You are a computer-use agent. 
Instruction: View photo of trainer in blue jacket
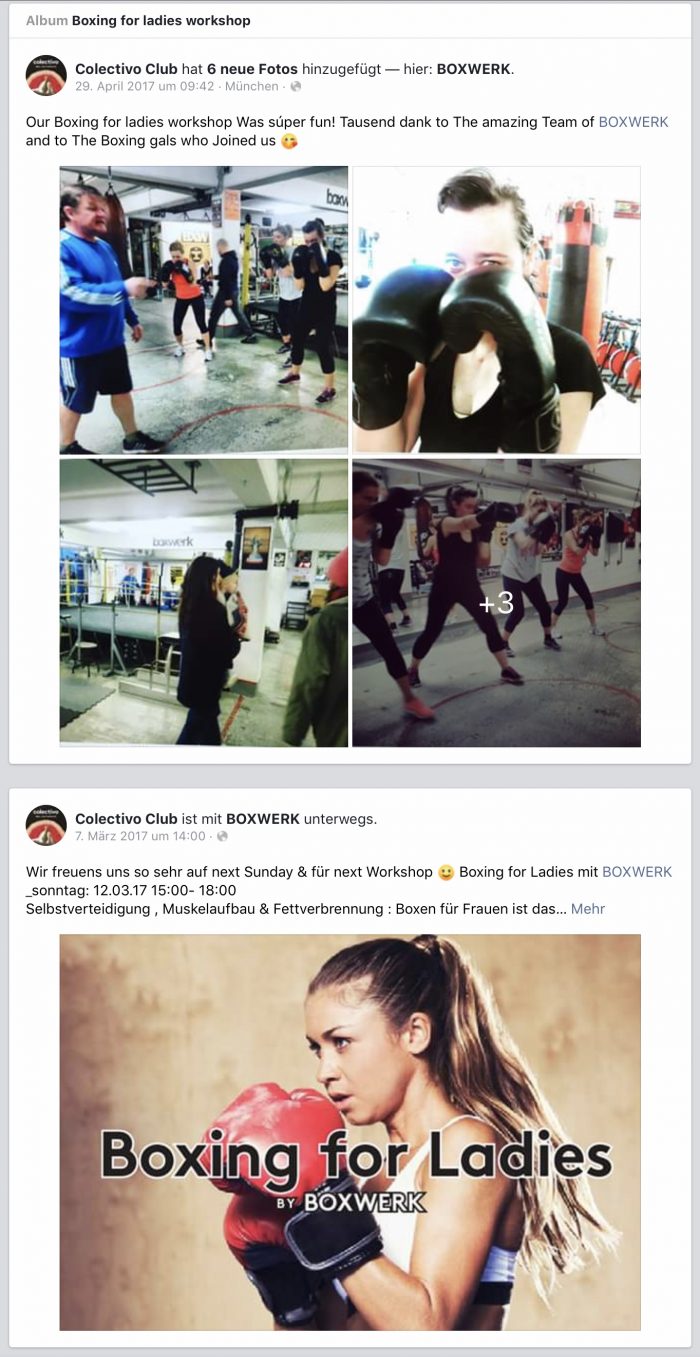pos(204,310)
